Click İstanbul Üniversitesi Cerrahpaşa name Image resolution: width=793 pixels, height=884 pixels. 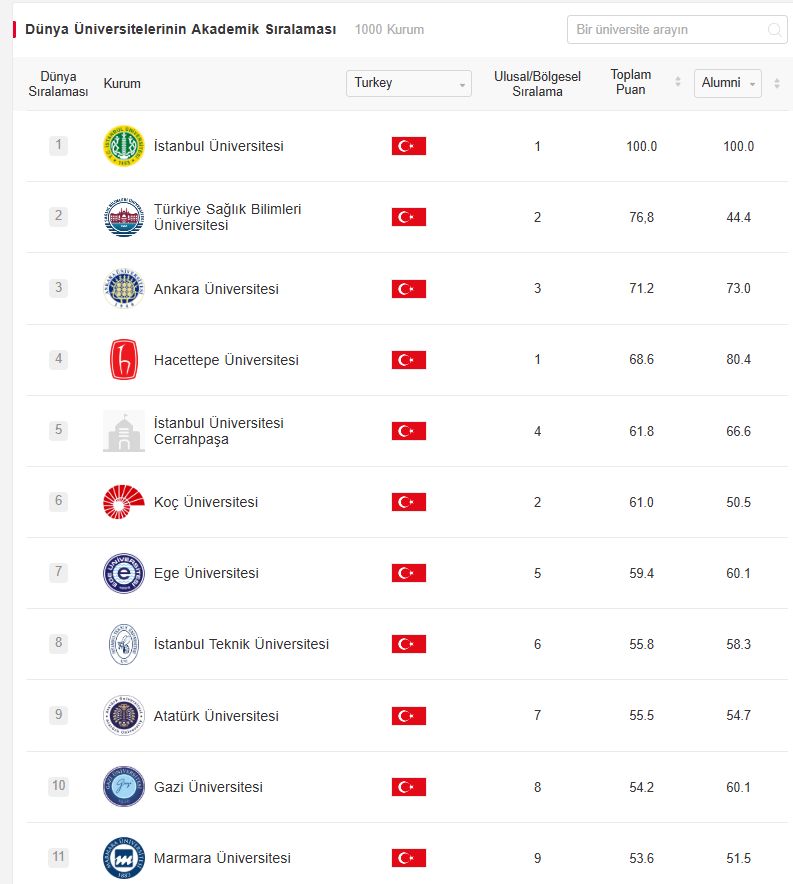pyautogui.click(x=218, y=431)
